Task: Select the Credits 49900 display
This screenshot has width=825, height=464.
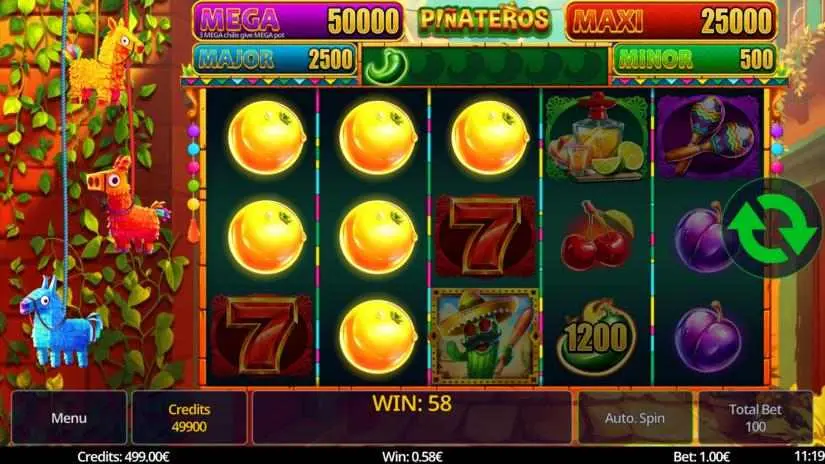Action: point(189,418)
